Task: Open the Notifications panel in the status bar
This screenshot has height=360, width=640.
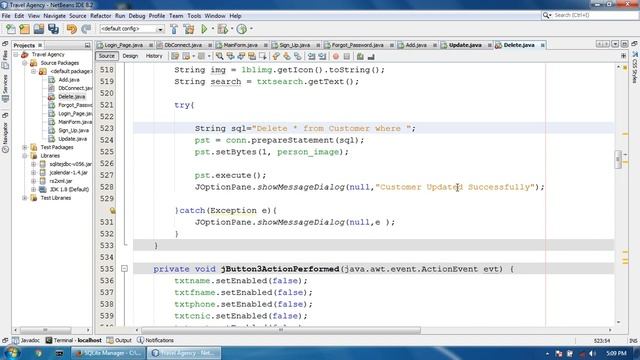Action: click(155, 340)
